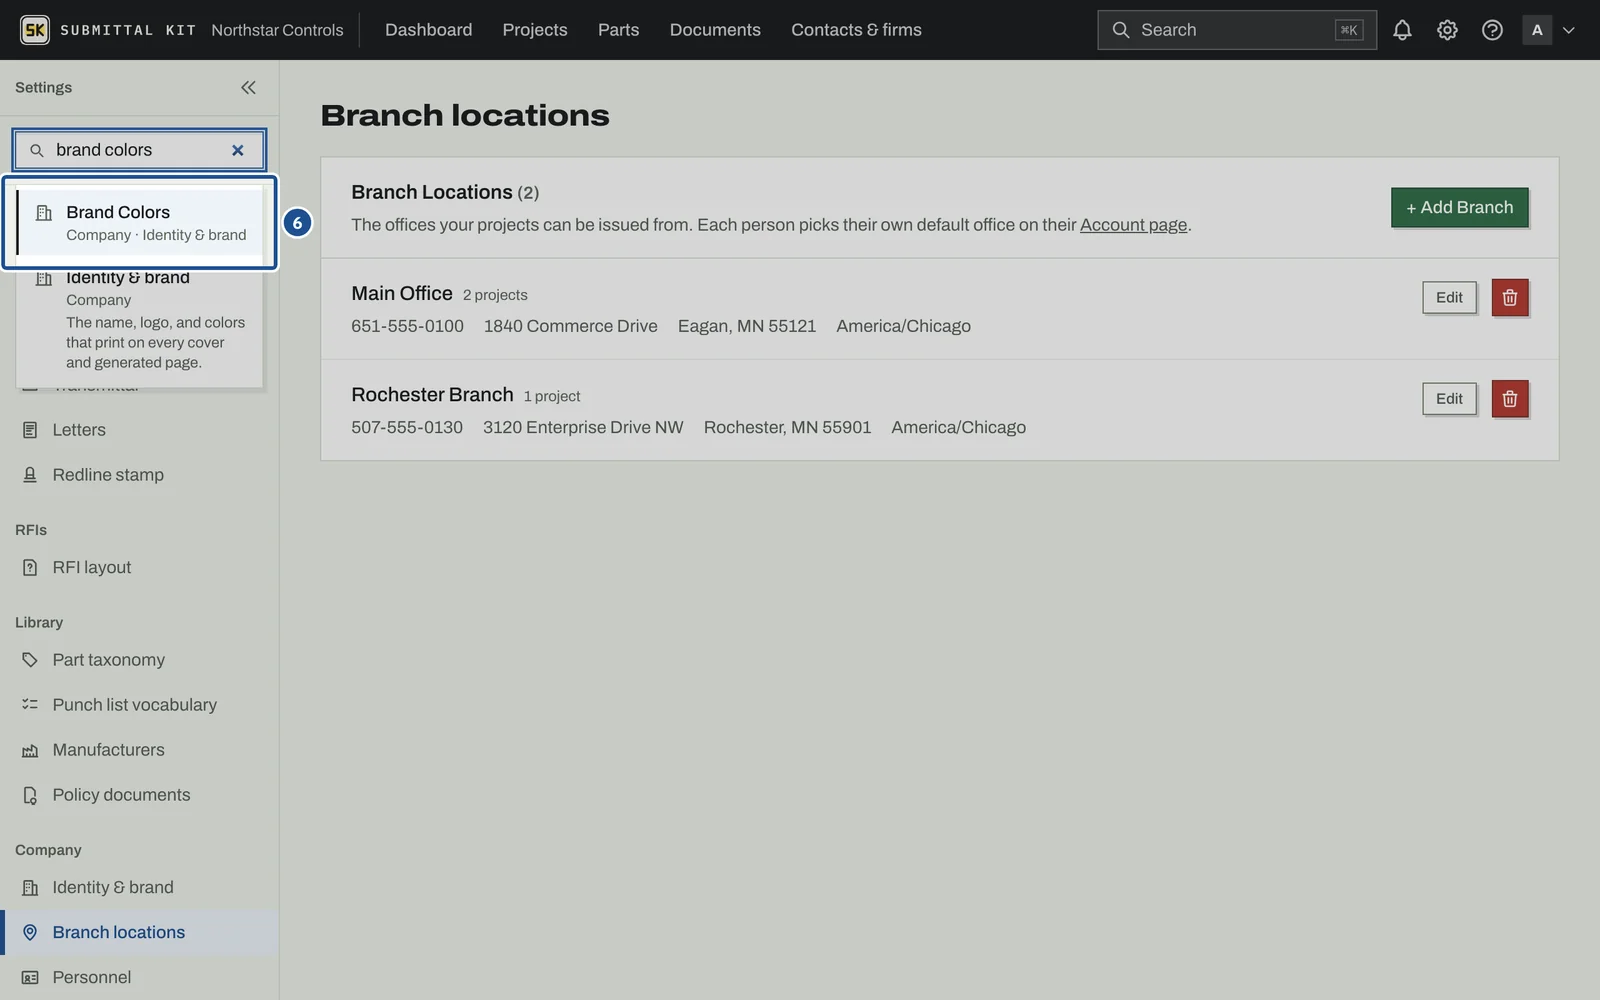Focus the global Search box
The image size is (1600, 1000).
(1236, 30)
